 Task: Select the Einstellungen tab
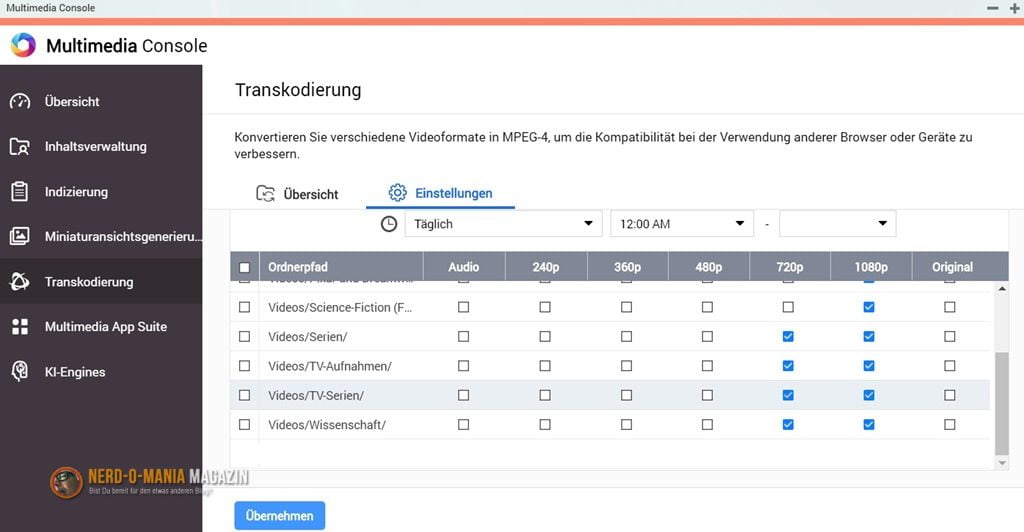pyautogui.click(x=440, y=193)
